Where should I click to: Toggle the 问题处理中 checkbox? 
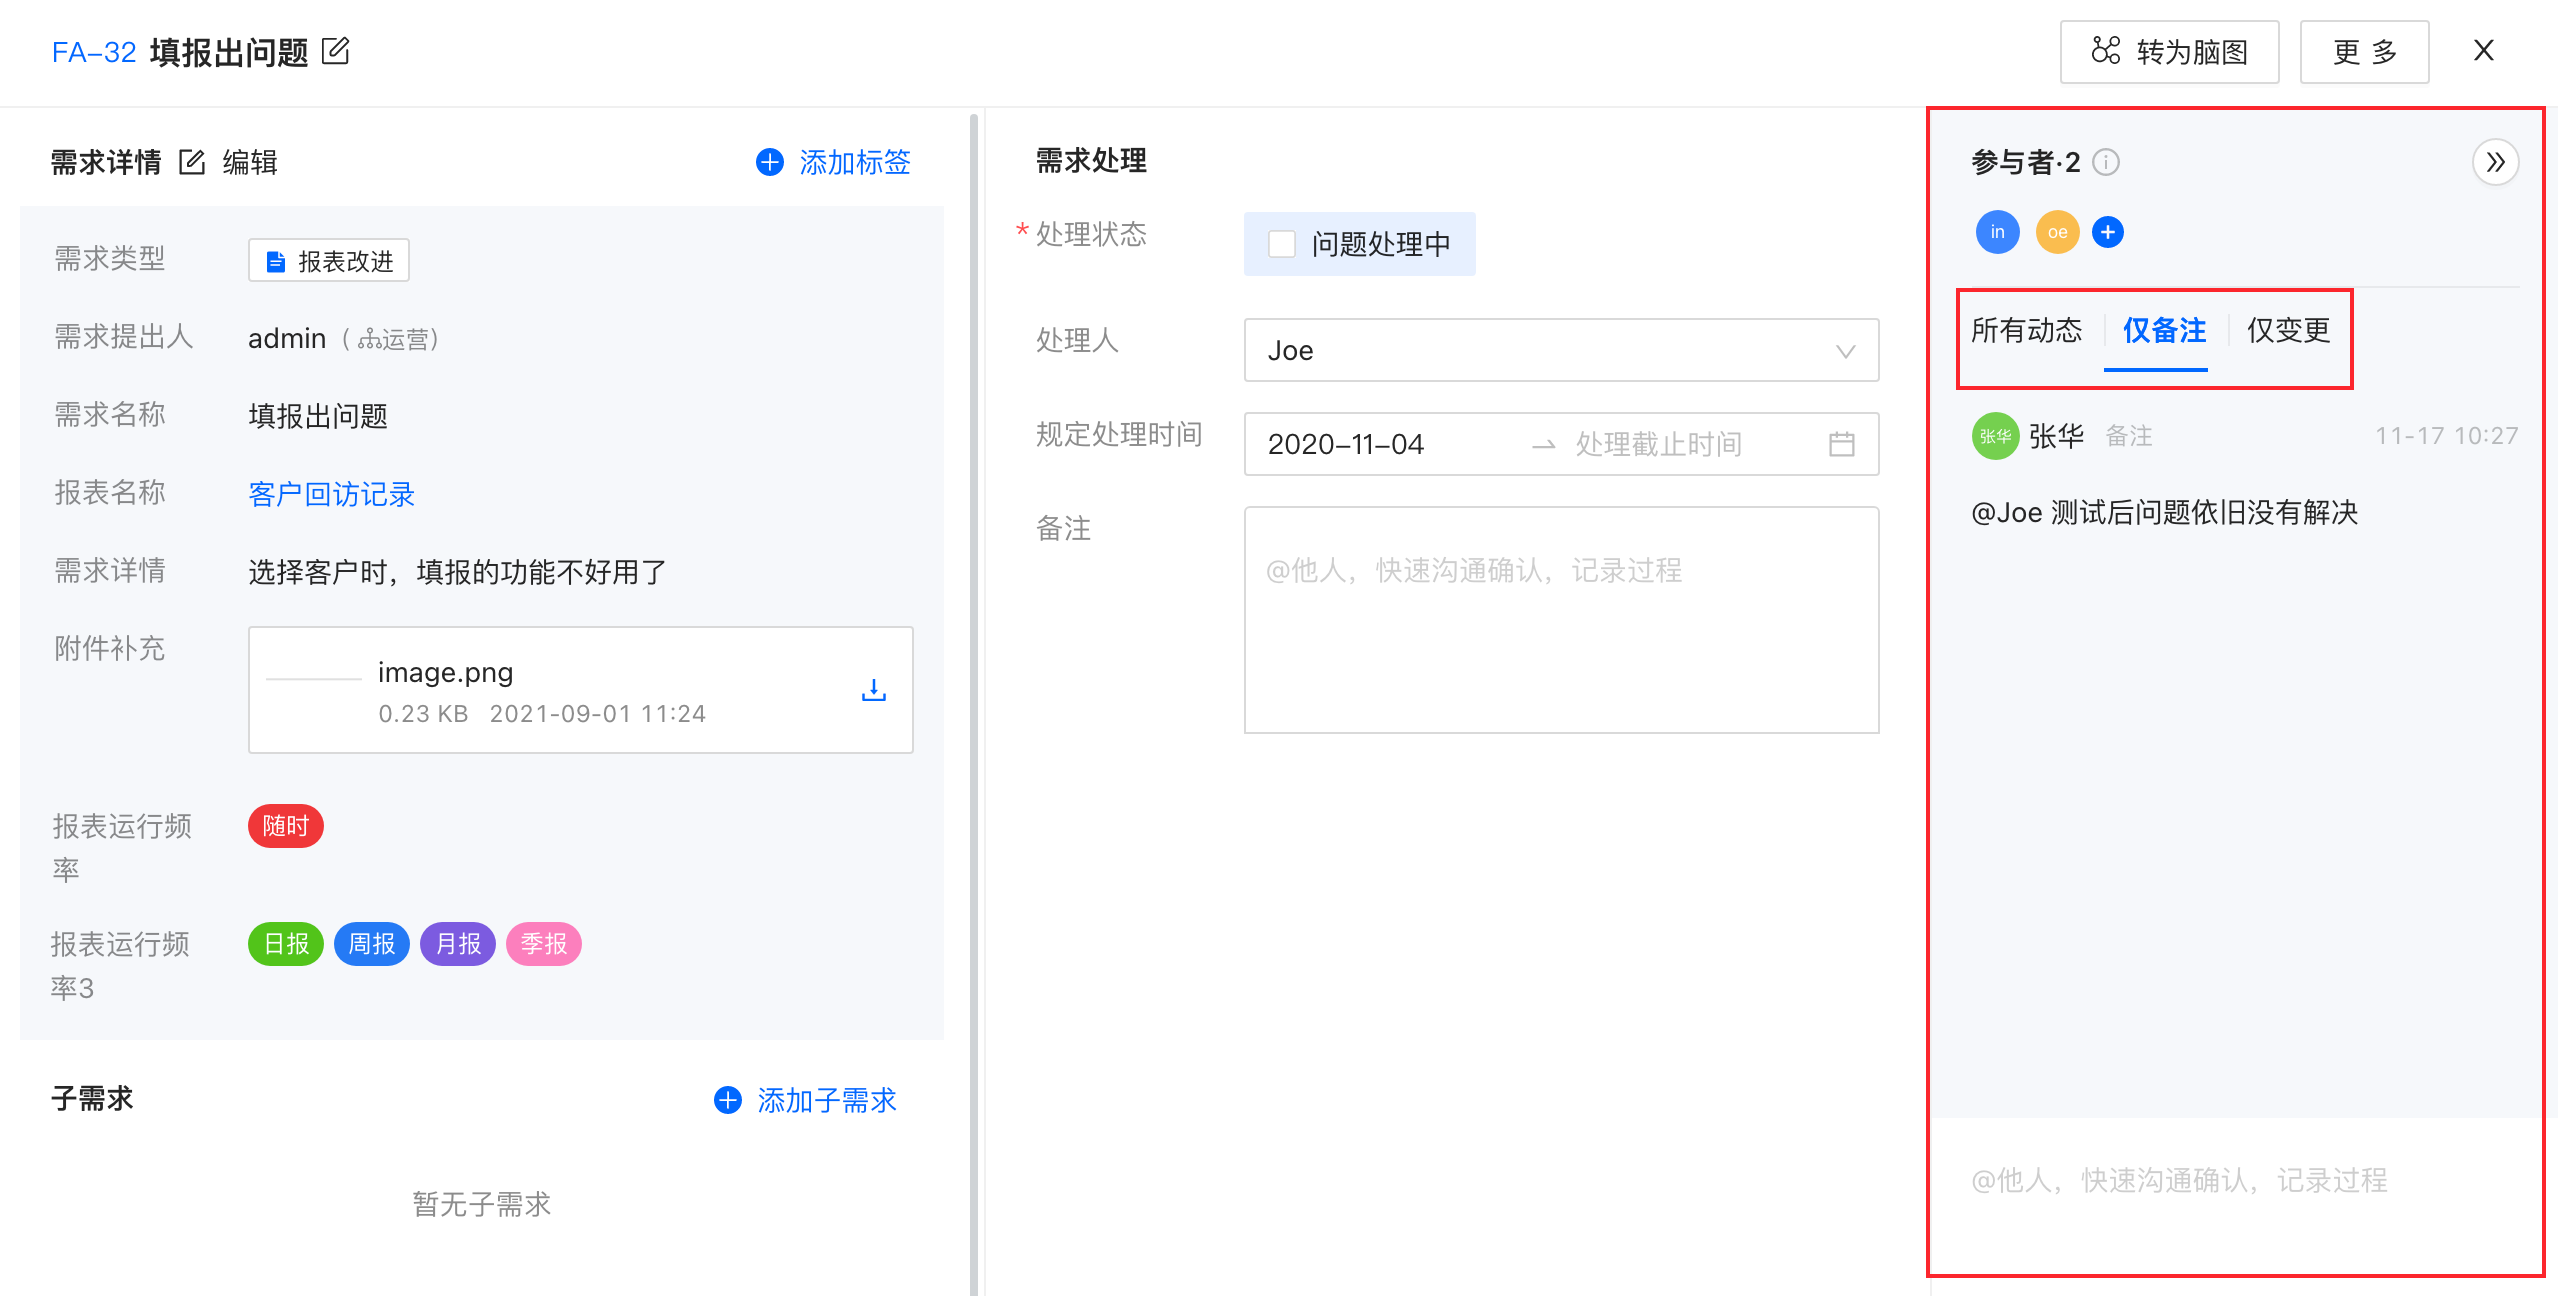point(1281,244)
